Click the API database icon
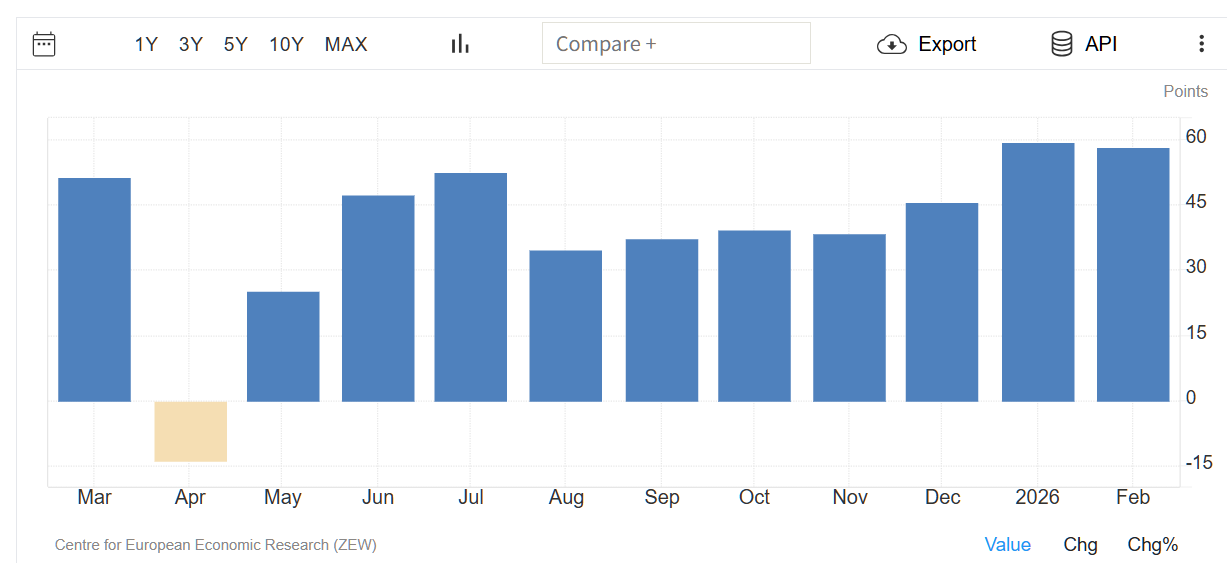 point(1061,44)
